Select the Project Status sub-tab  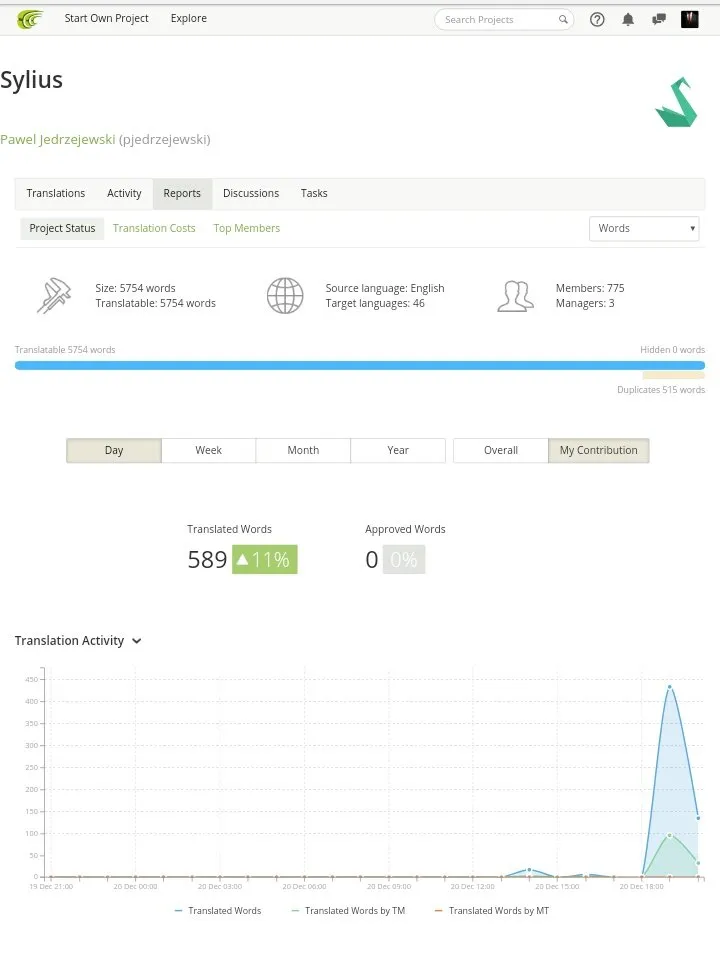(62, 228)
